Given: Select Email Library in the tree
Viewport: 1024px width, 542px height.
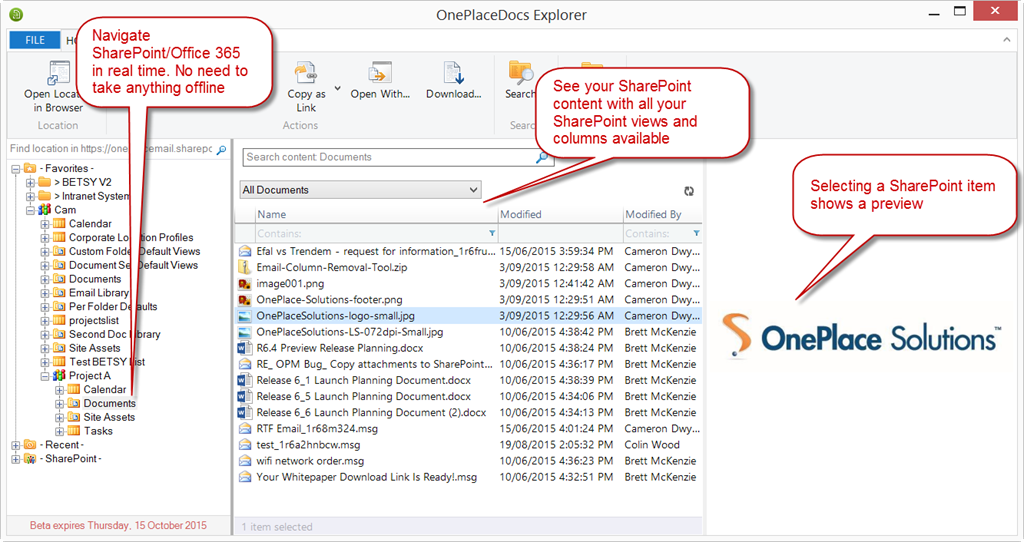Looking at the screenshot, I should coord(98,293).
